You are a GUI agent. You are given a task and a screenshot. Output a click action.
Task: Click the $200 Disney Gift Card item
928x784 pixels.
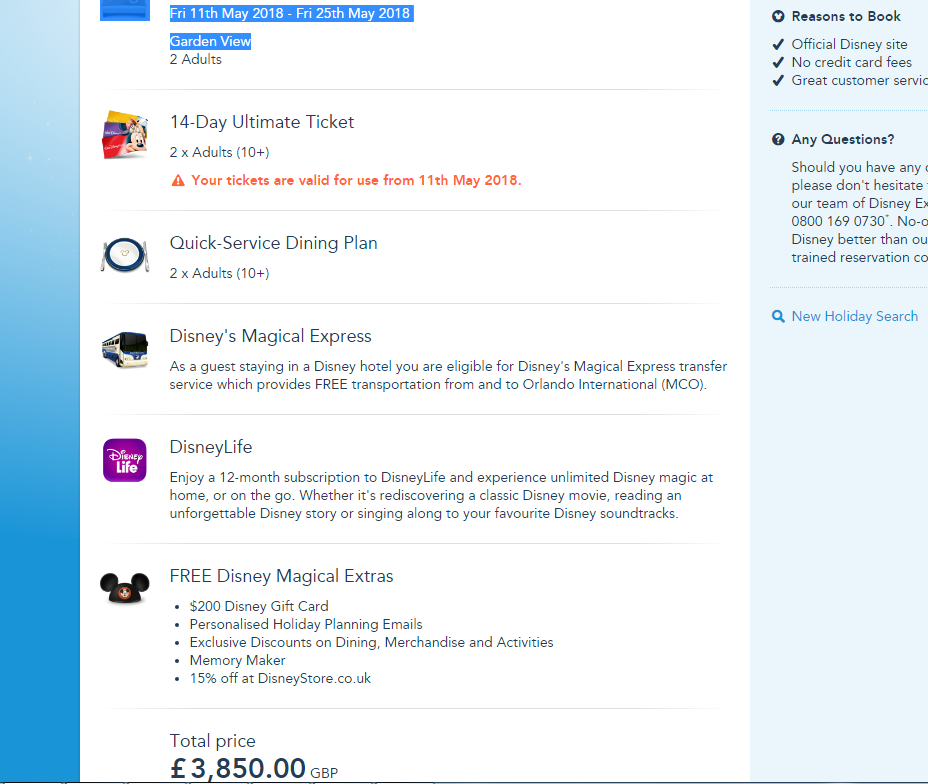[259, 606]
